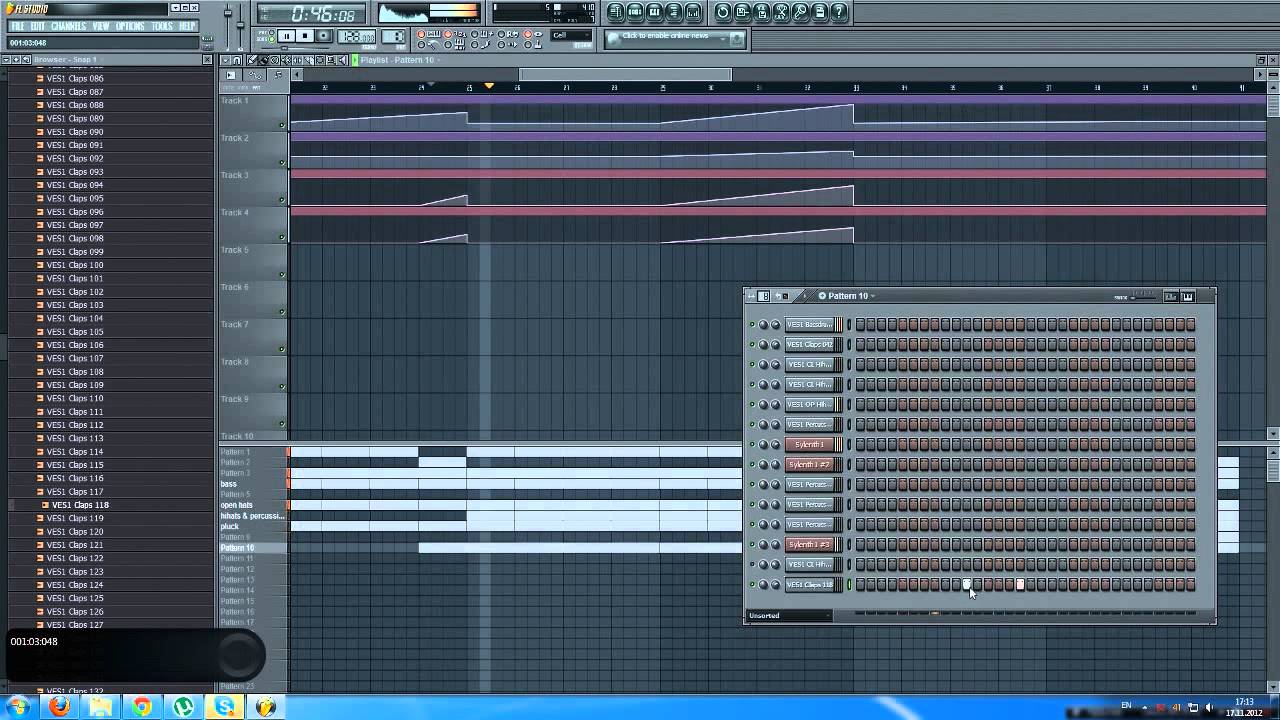Image resolution: width=1280 pixels, height=720 pixels.
Task: Open the Pattern 10 selector dropdown
Action: point(846,296)
